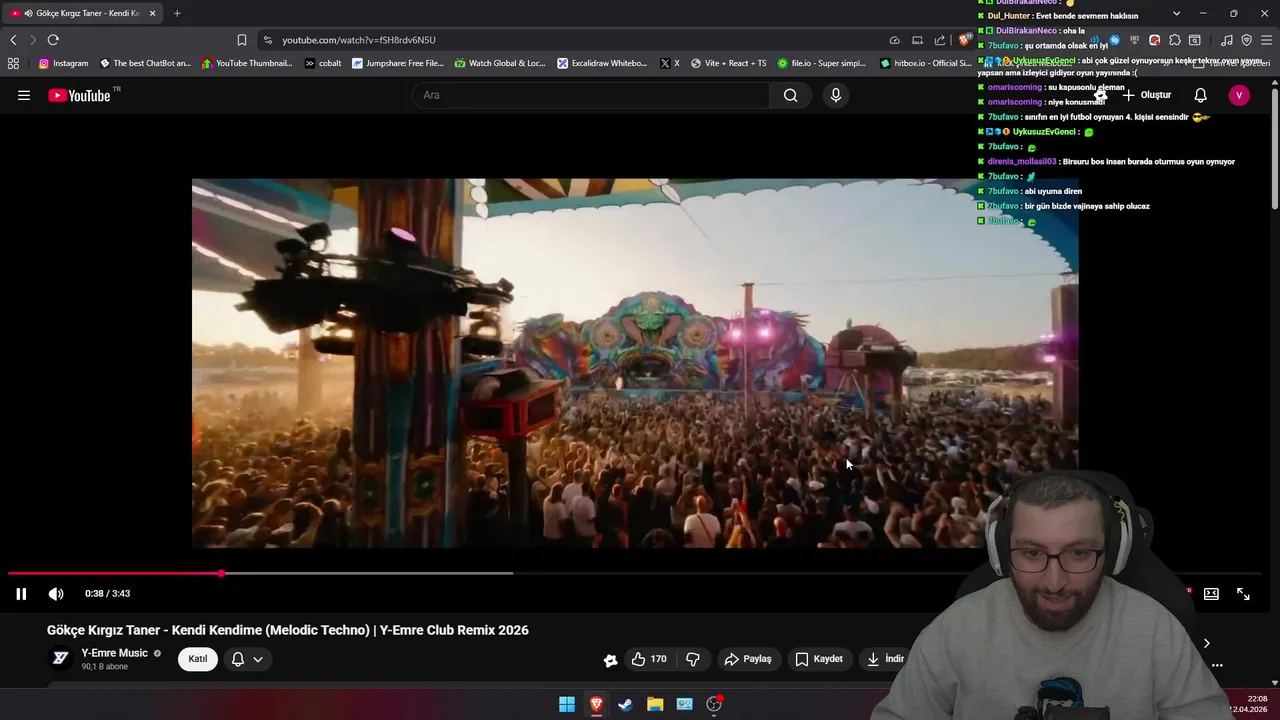Save video with 'Kaydet' button
The image size is (1280, 720).
tap(819, 659)
